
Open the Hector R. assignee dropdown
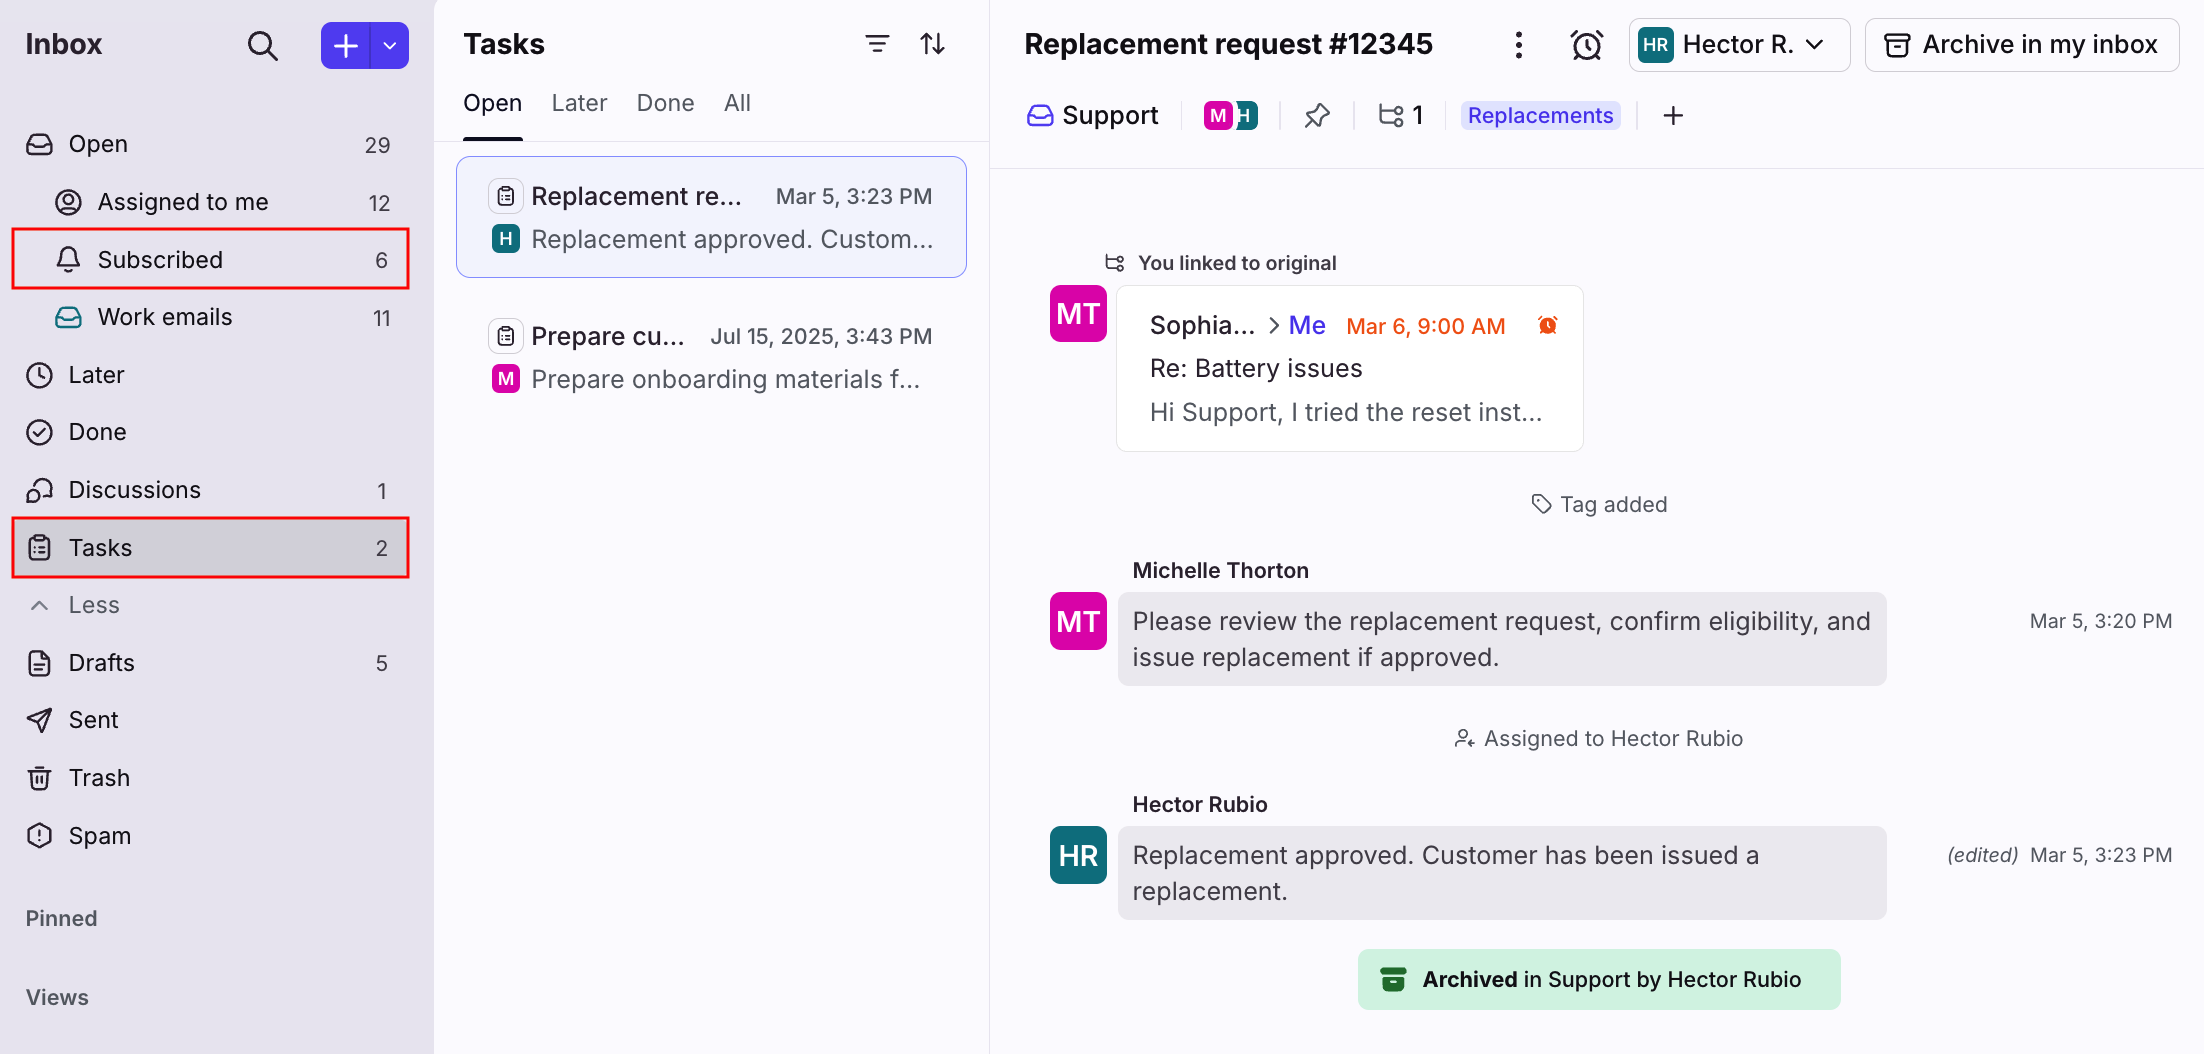coord(1738,45)
